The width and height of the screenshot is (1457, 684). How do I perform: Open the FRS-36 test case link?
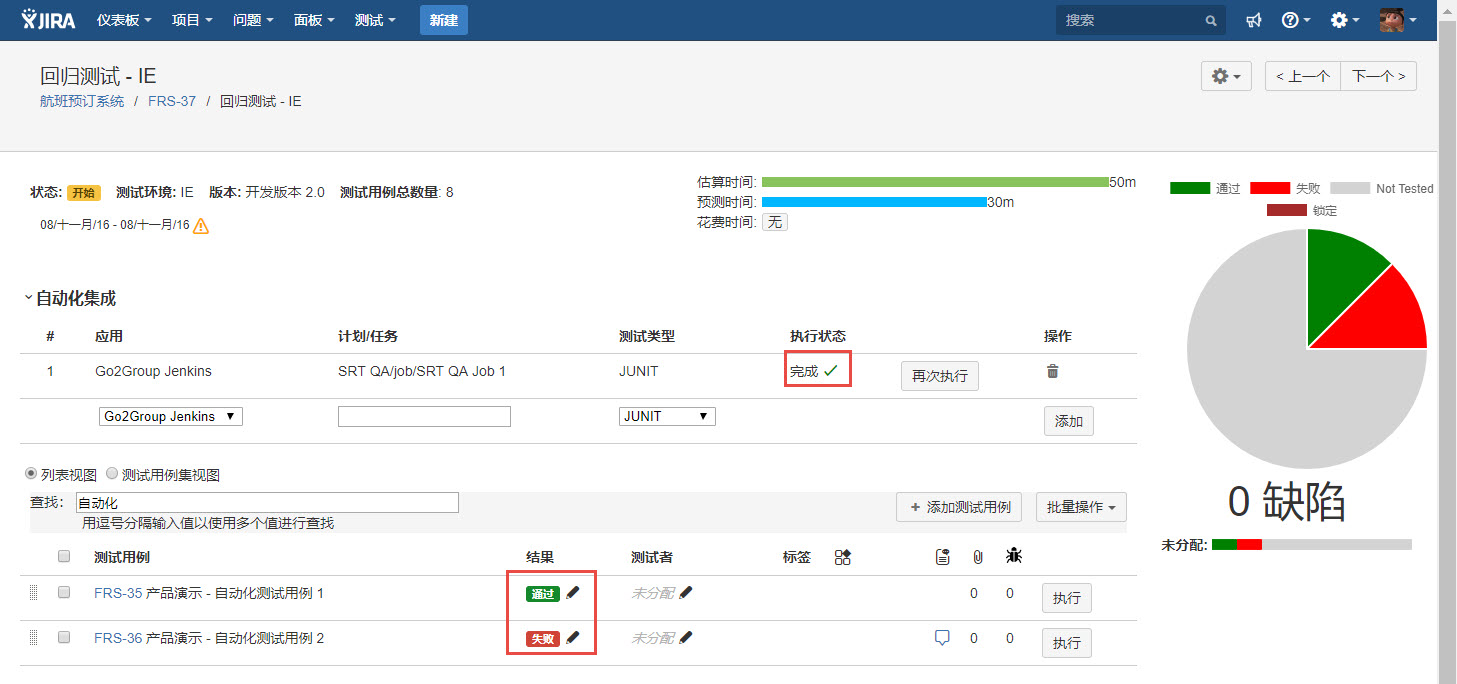click(x=118, y=638)
